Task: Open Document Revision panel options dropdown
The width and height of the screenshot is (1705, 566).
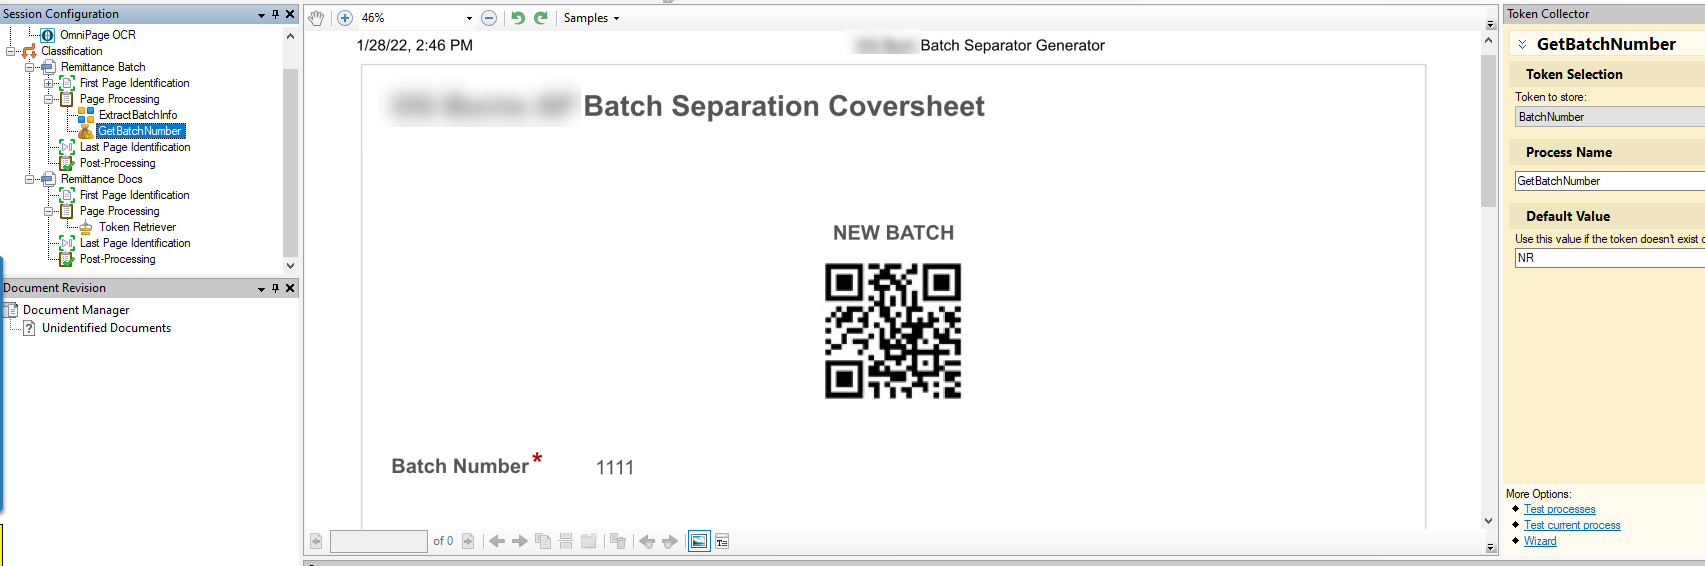Action: point(262,289)
